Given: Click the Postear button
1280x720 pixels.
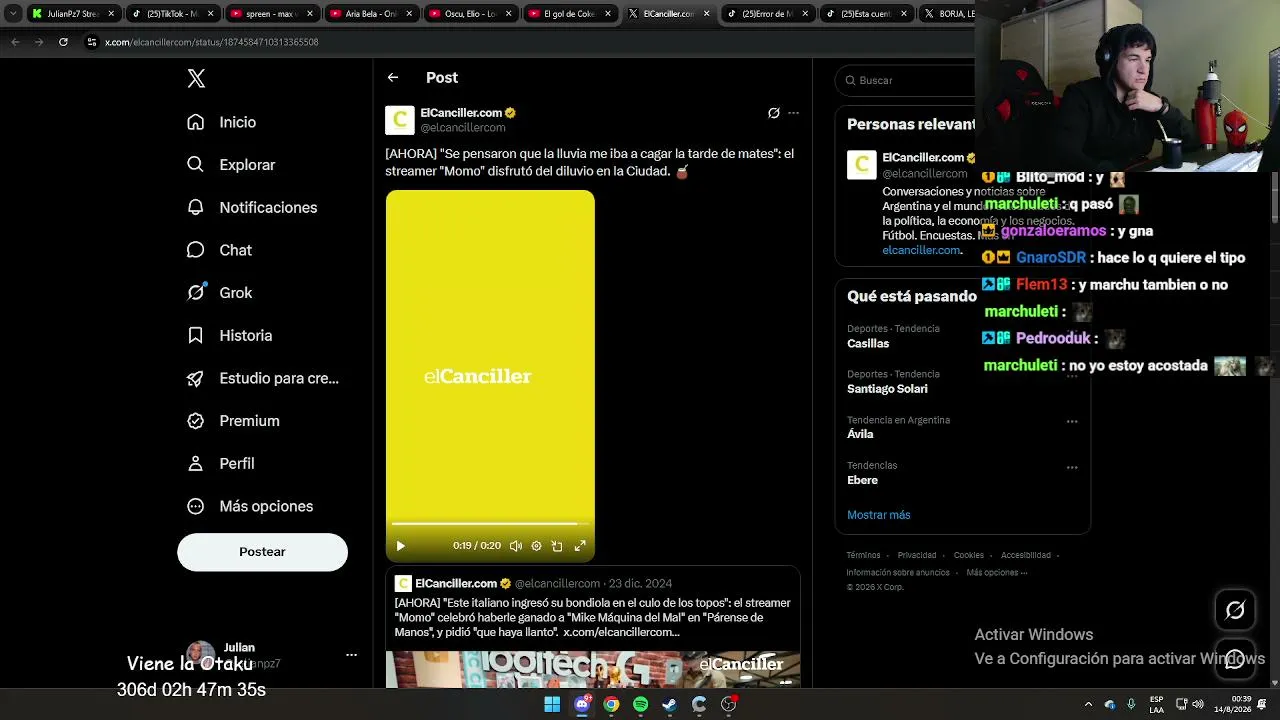Looking at the screenshot, I should point(262,552).
